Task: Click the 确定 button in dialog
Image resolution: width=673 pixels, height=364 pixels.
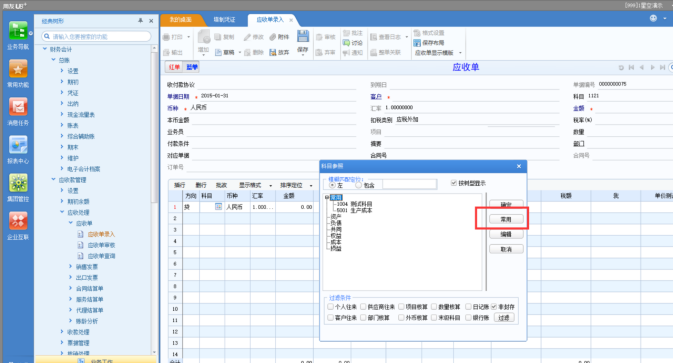Action: pyautogui.click(x=506, y=204)
